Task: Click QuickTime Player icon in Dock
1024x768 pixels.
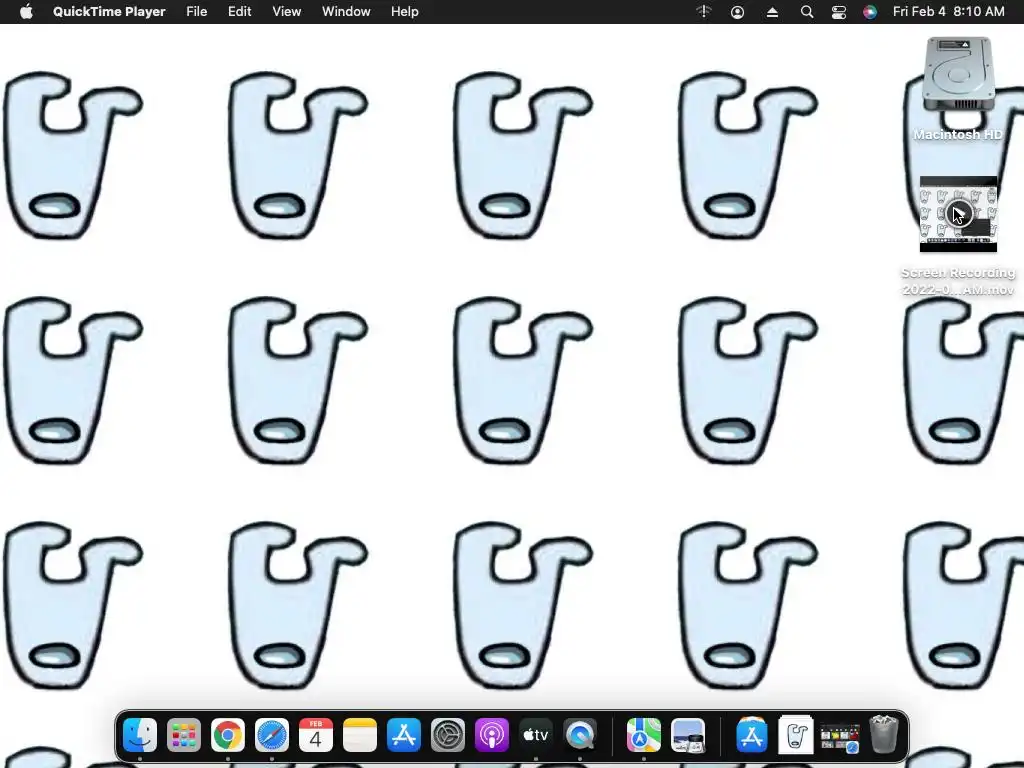Action: point(579,735)
